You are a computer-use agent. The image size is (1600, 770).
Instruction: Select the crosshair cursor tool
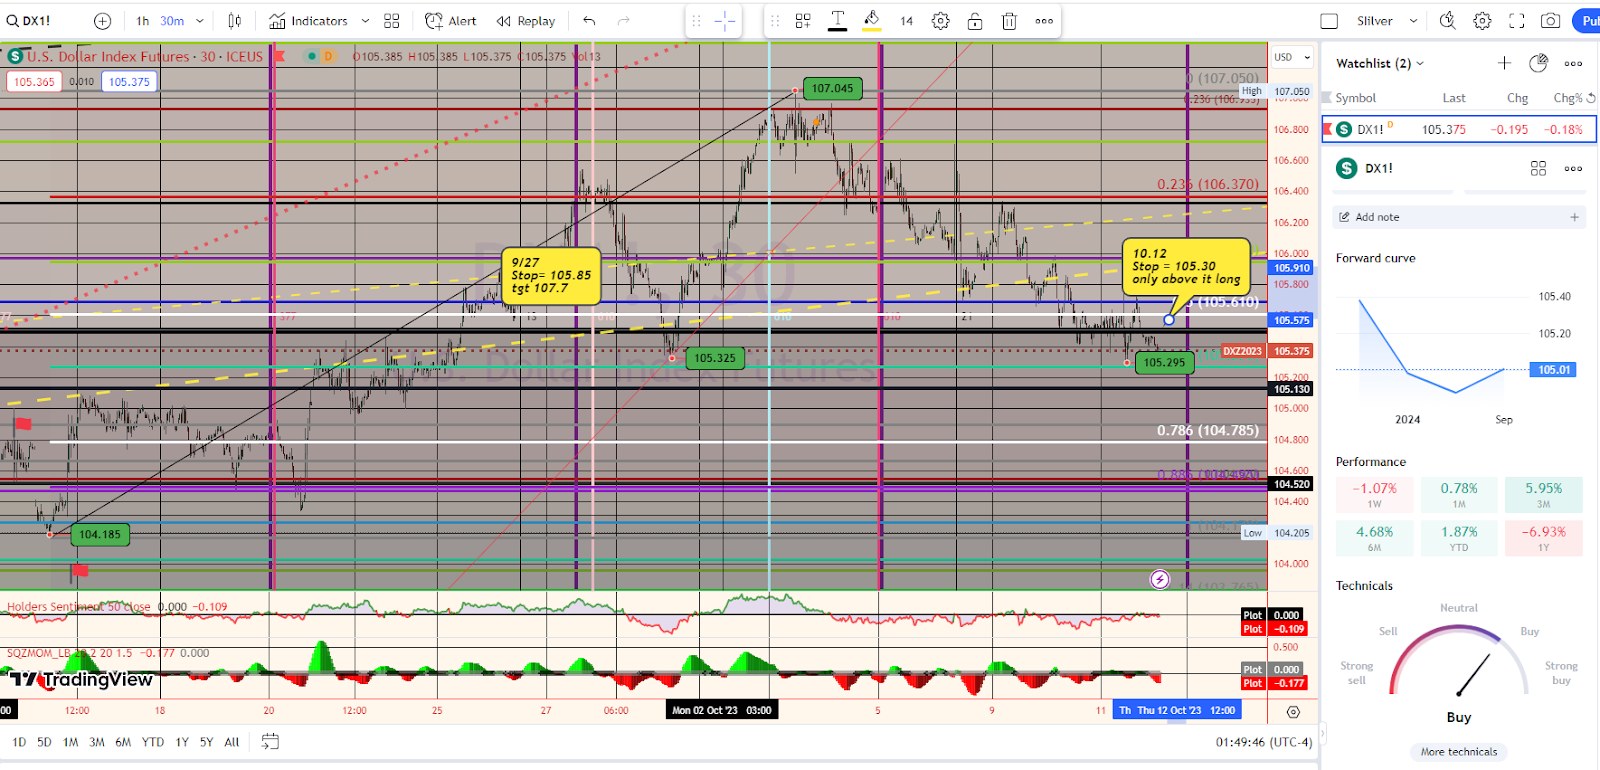726,21
